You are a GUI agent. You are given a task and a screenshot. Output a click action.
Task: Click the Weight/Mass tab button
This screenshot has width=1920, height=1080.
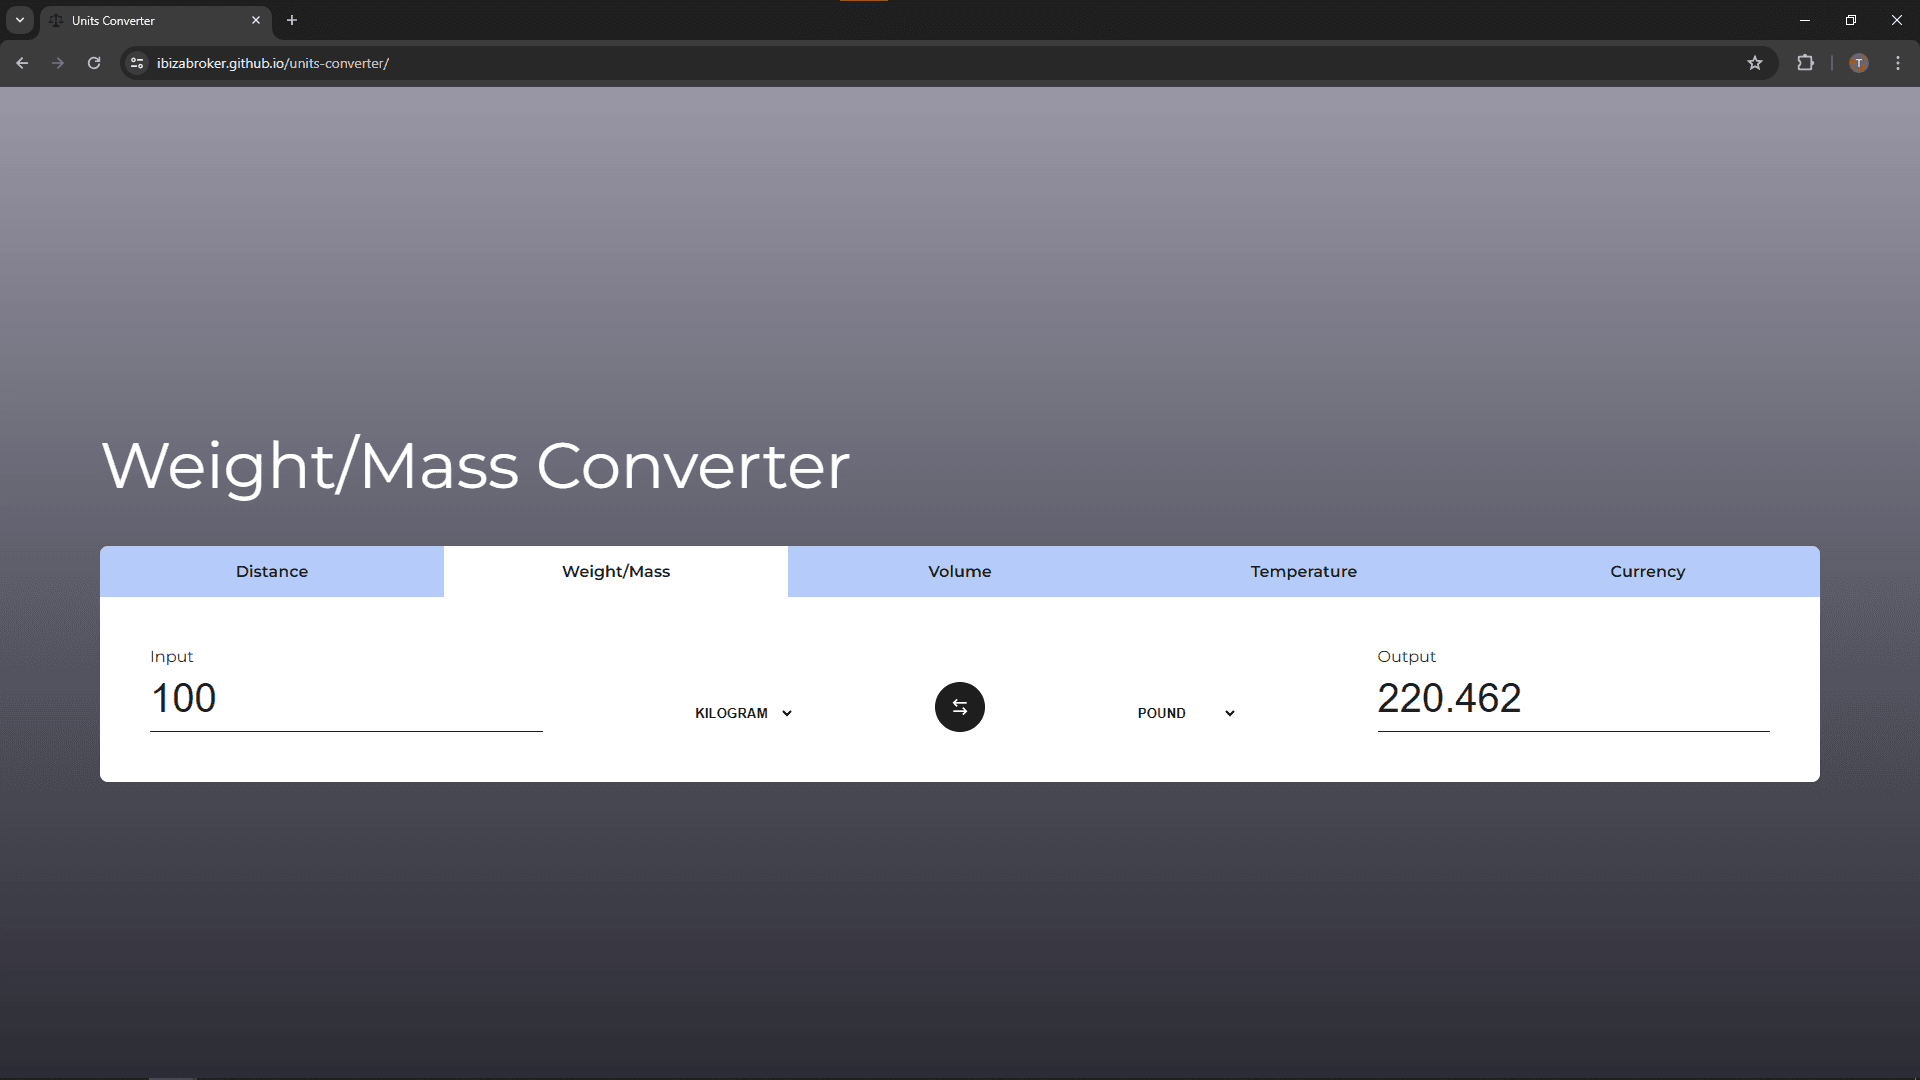point(616,570)
